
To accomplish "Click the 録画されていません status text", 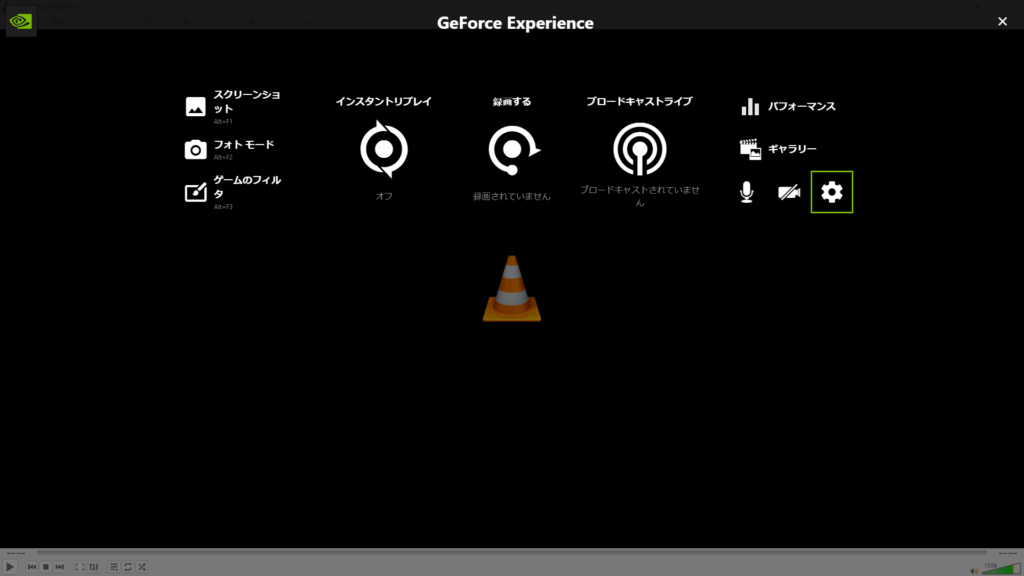I will pyautogui.click(x=511, y=196).
